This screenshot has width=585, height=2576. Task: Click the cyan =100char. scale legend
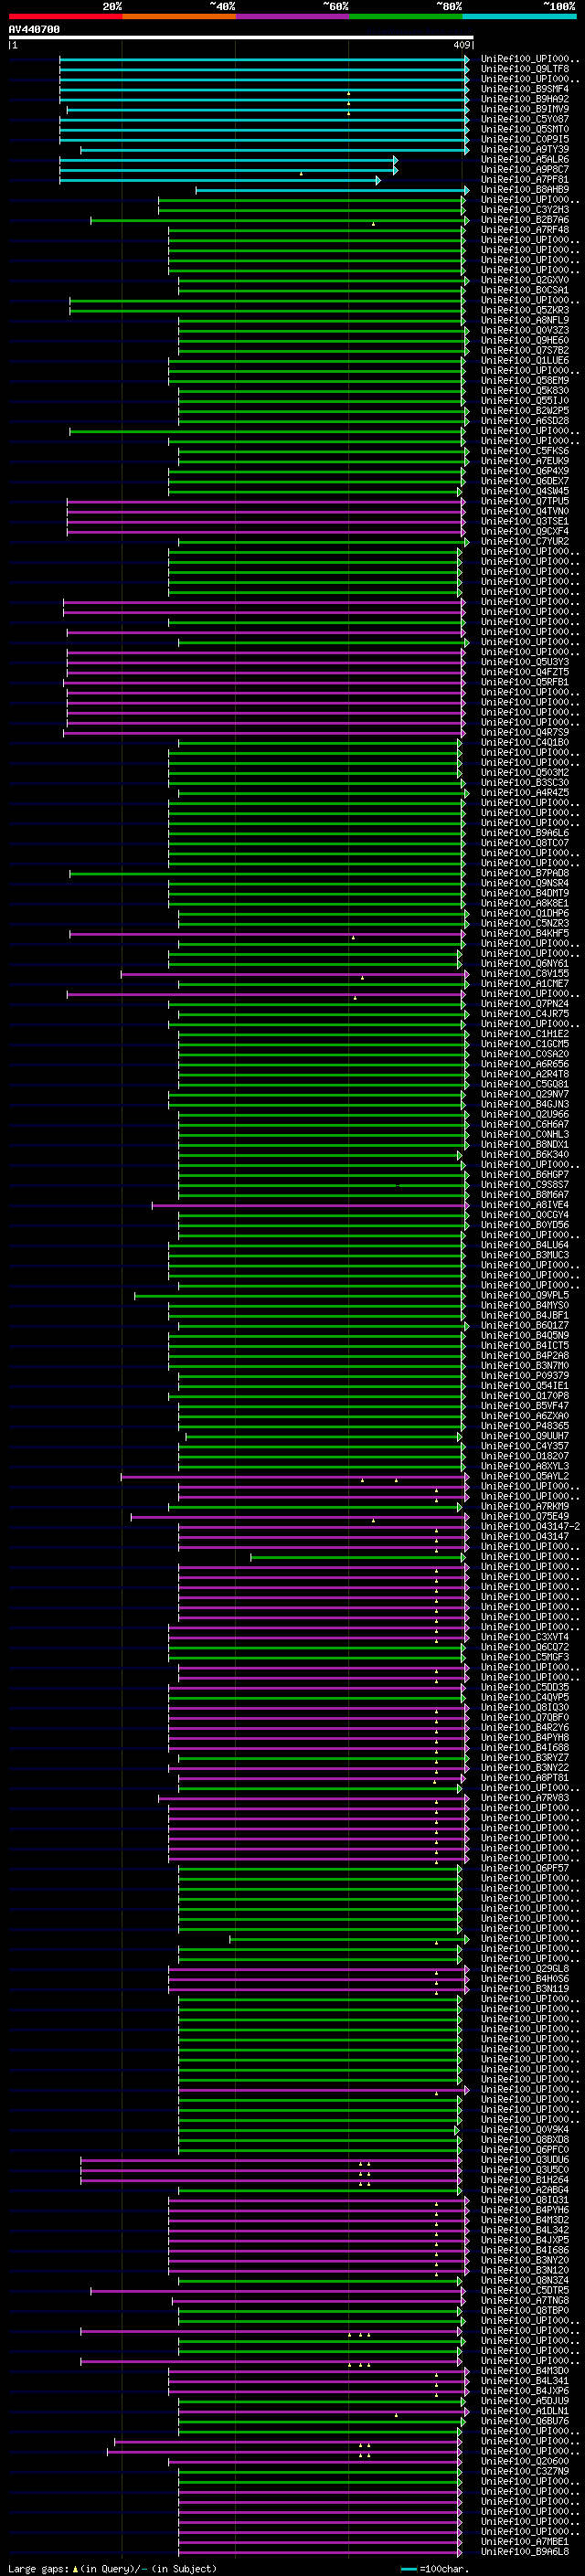click(434, 2568)
